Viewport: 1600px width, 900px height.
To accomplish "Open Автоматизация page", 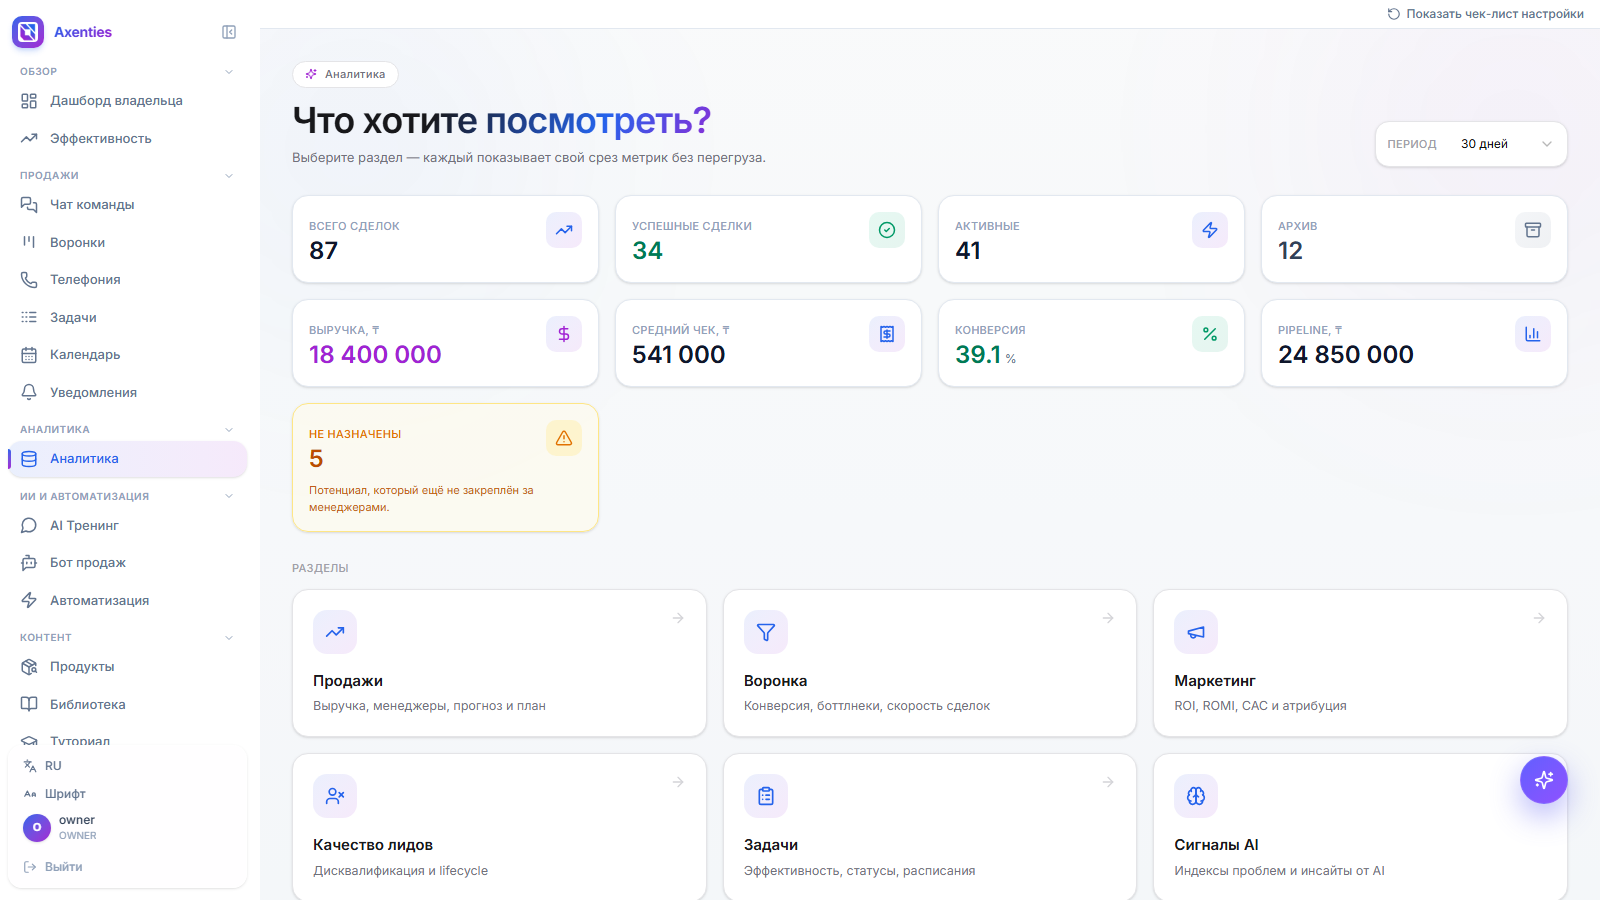I will point(127,601).
